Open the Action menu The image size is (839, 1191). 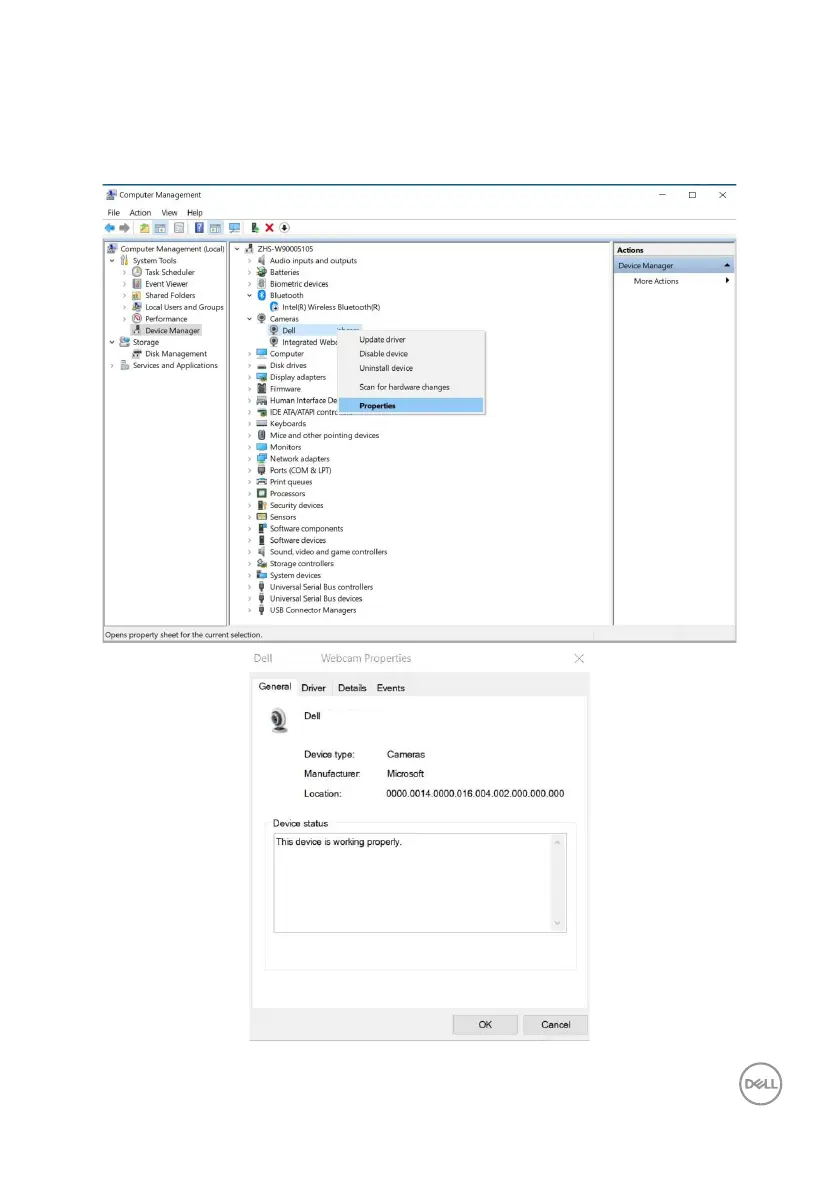[140, 213]
